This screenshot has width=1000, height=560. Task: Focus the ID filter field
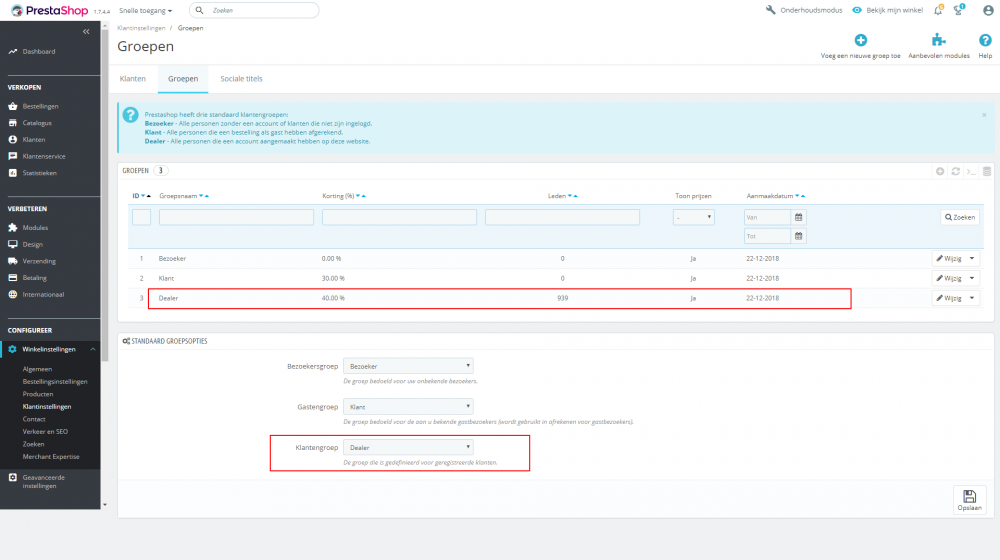click(142, 217)
